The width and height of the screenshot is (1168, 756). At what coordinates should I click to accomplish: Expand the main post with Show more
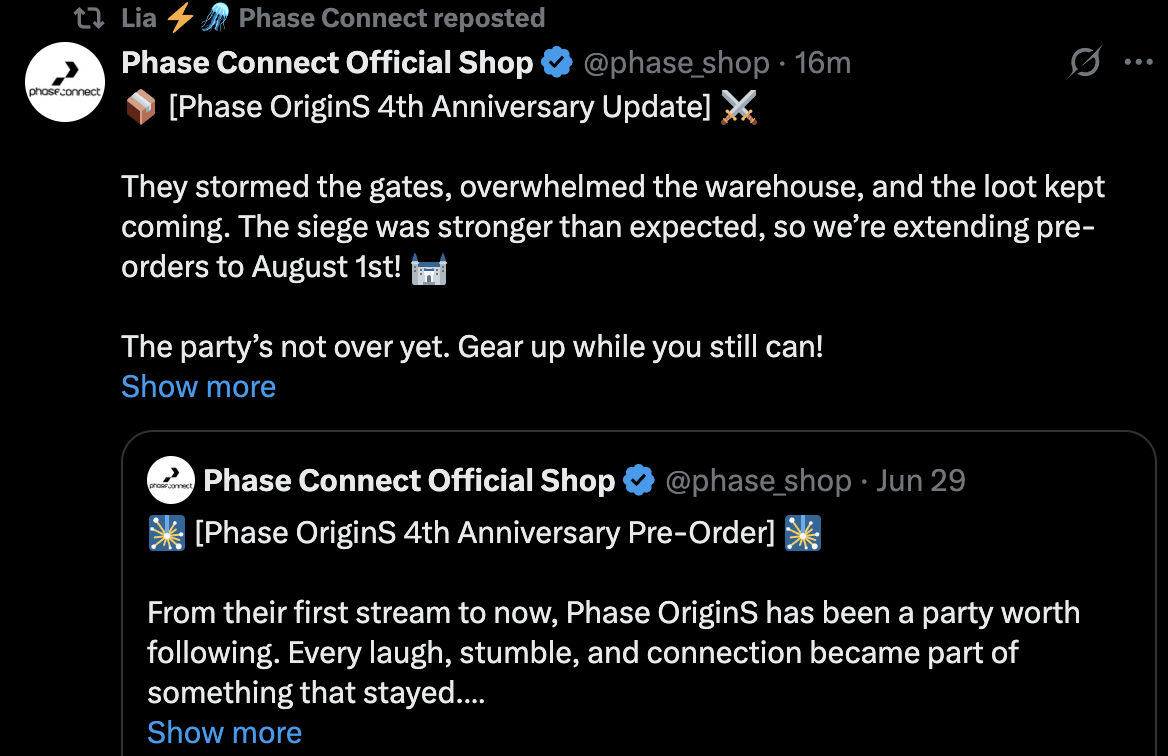pos(198,386)
